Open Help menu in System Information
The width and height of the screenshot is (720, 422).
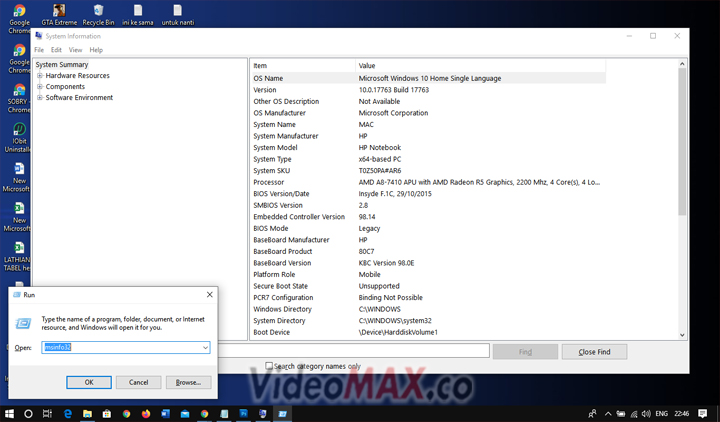tap(96, 50)
